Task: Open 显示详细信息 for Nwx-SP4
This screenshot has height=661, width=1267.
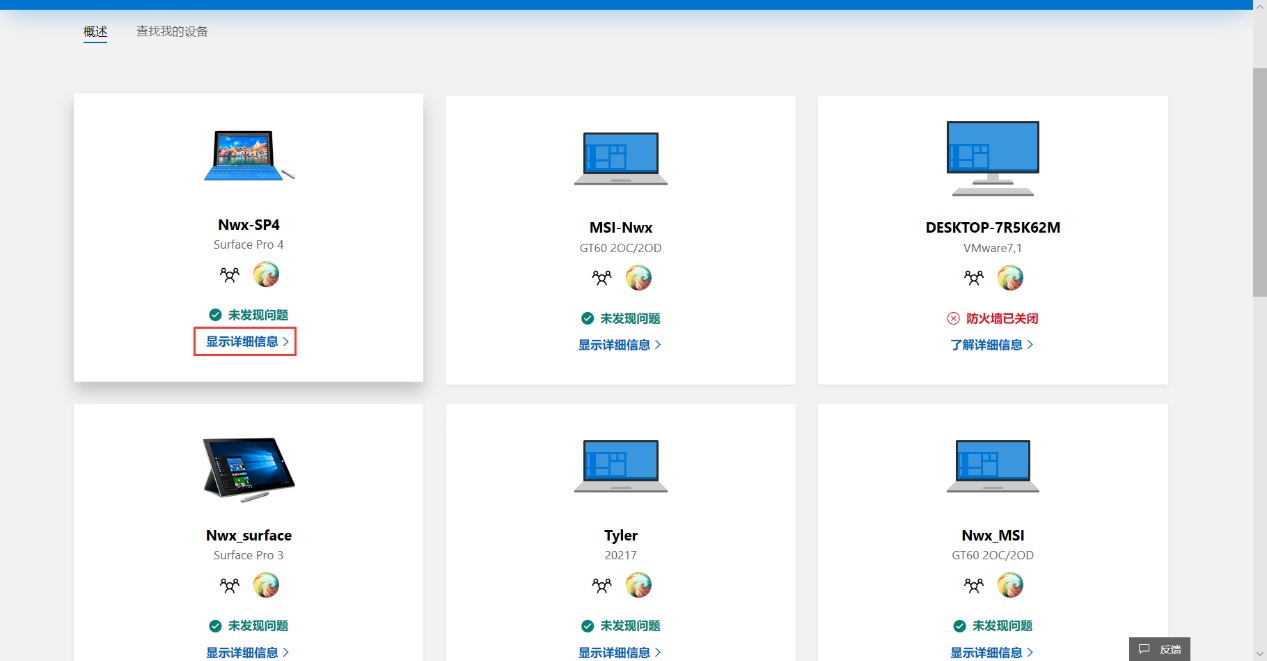Action: pyautogui.click(x=246, y=342)
